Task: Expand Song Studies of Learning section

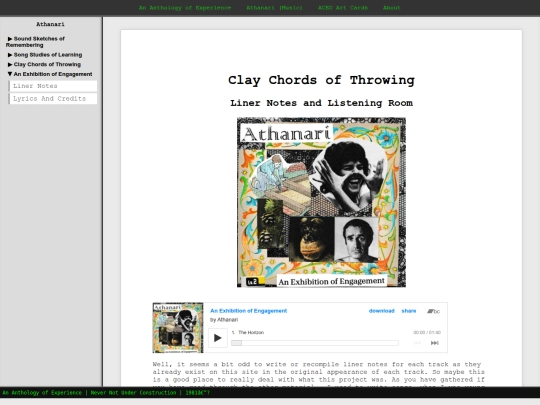Action: [x=45, y=55]
